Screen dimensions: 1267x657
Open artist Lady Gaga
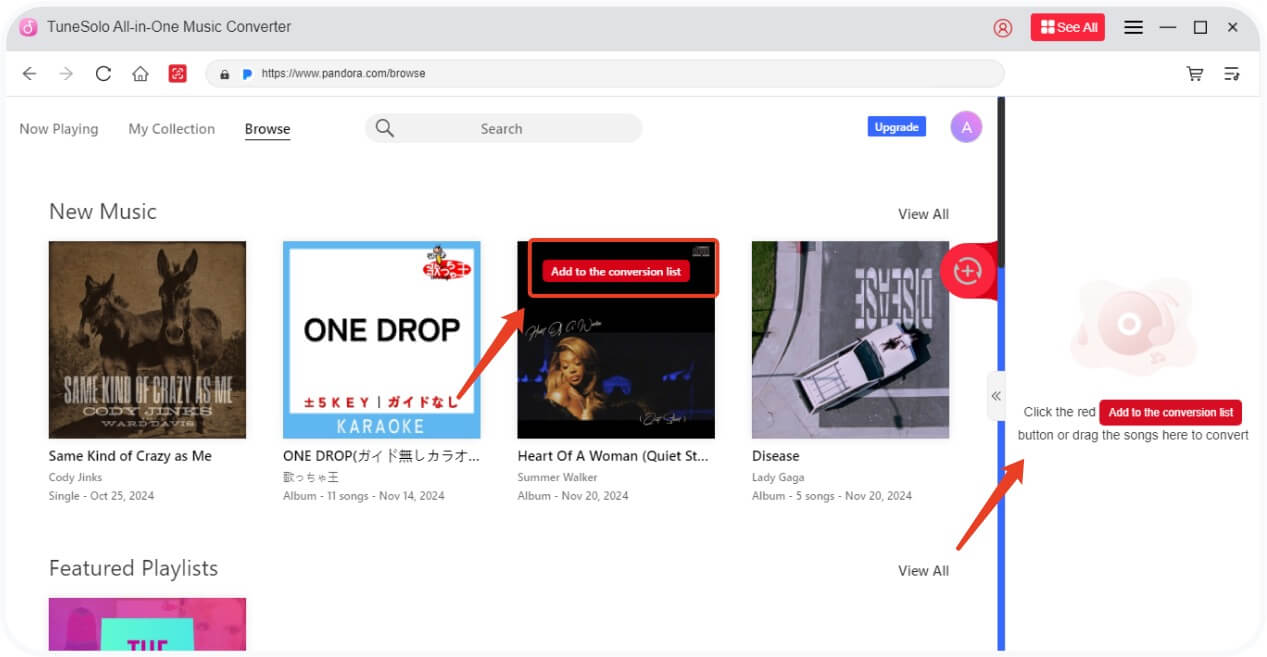click(x=778, y=477)
